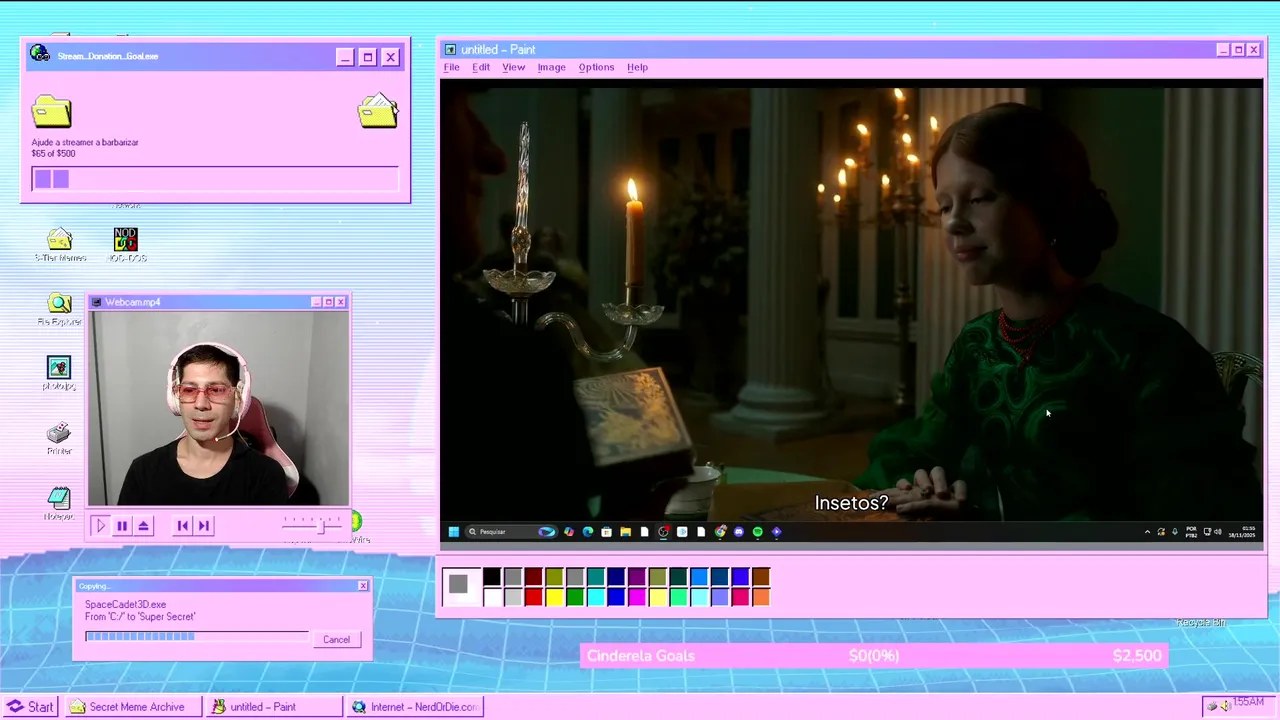
Task: Switch to Internet - NerdOrDie.com taskbar item
Action: (x=415, y=707)
